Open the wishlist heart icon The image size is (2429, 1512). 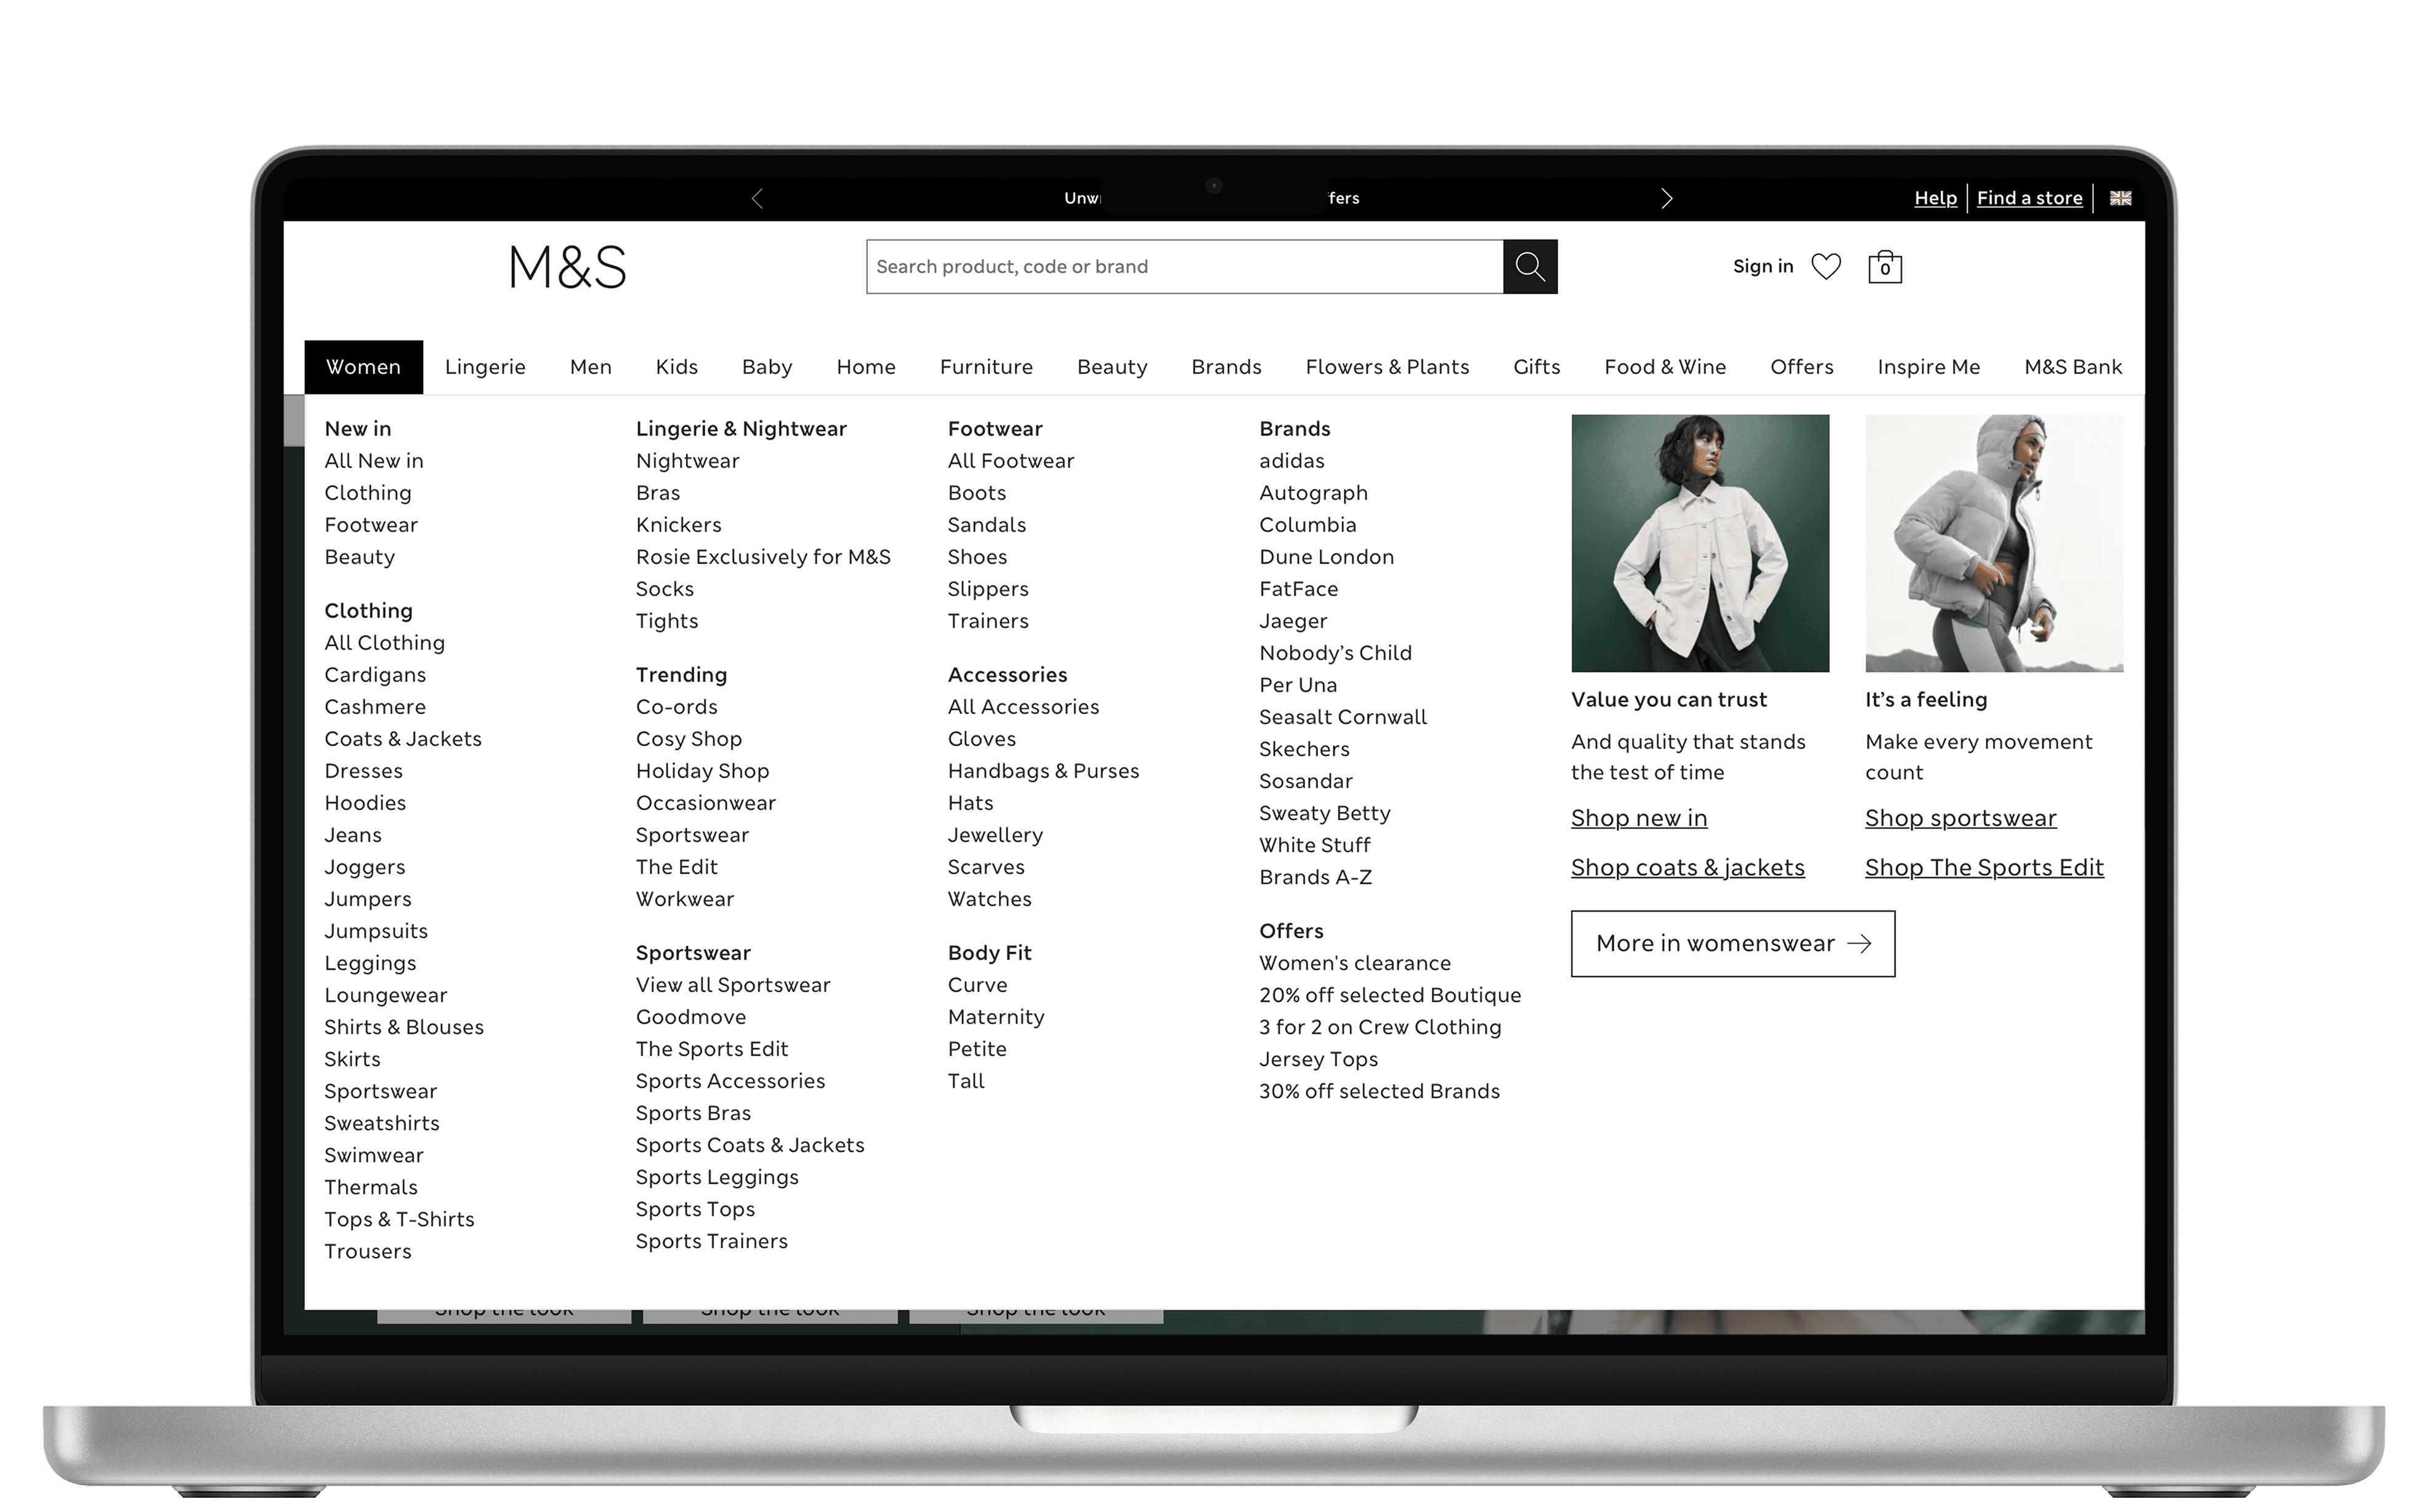coord(1825,266)
